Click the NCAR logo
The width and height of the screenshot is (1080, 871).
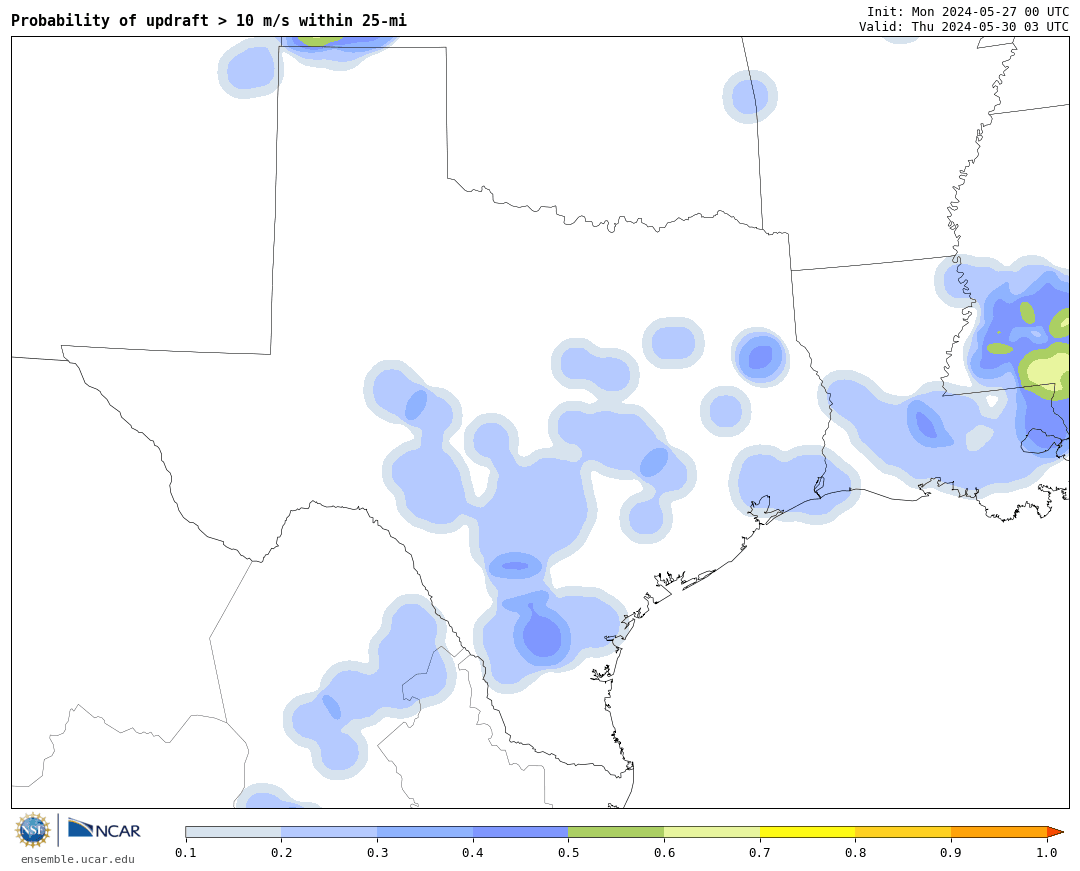[104, 830]
